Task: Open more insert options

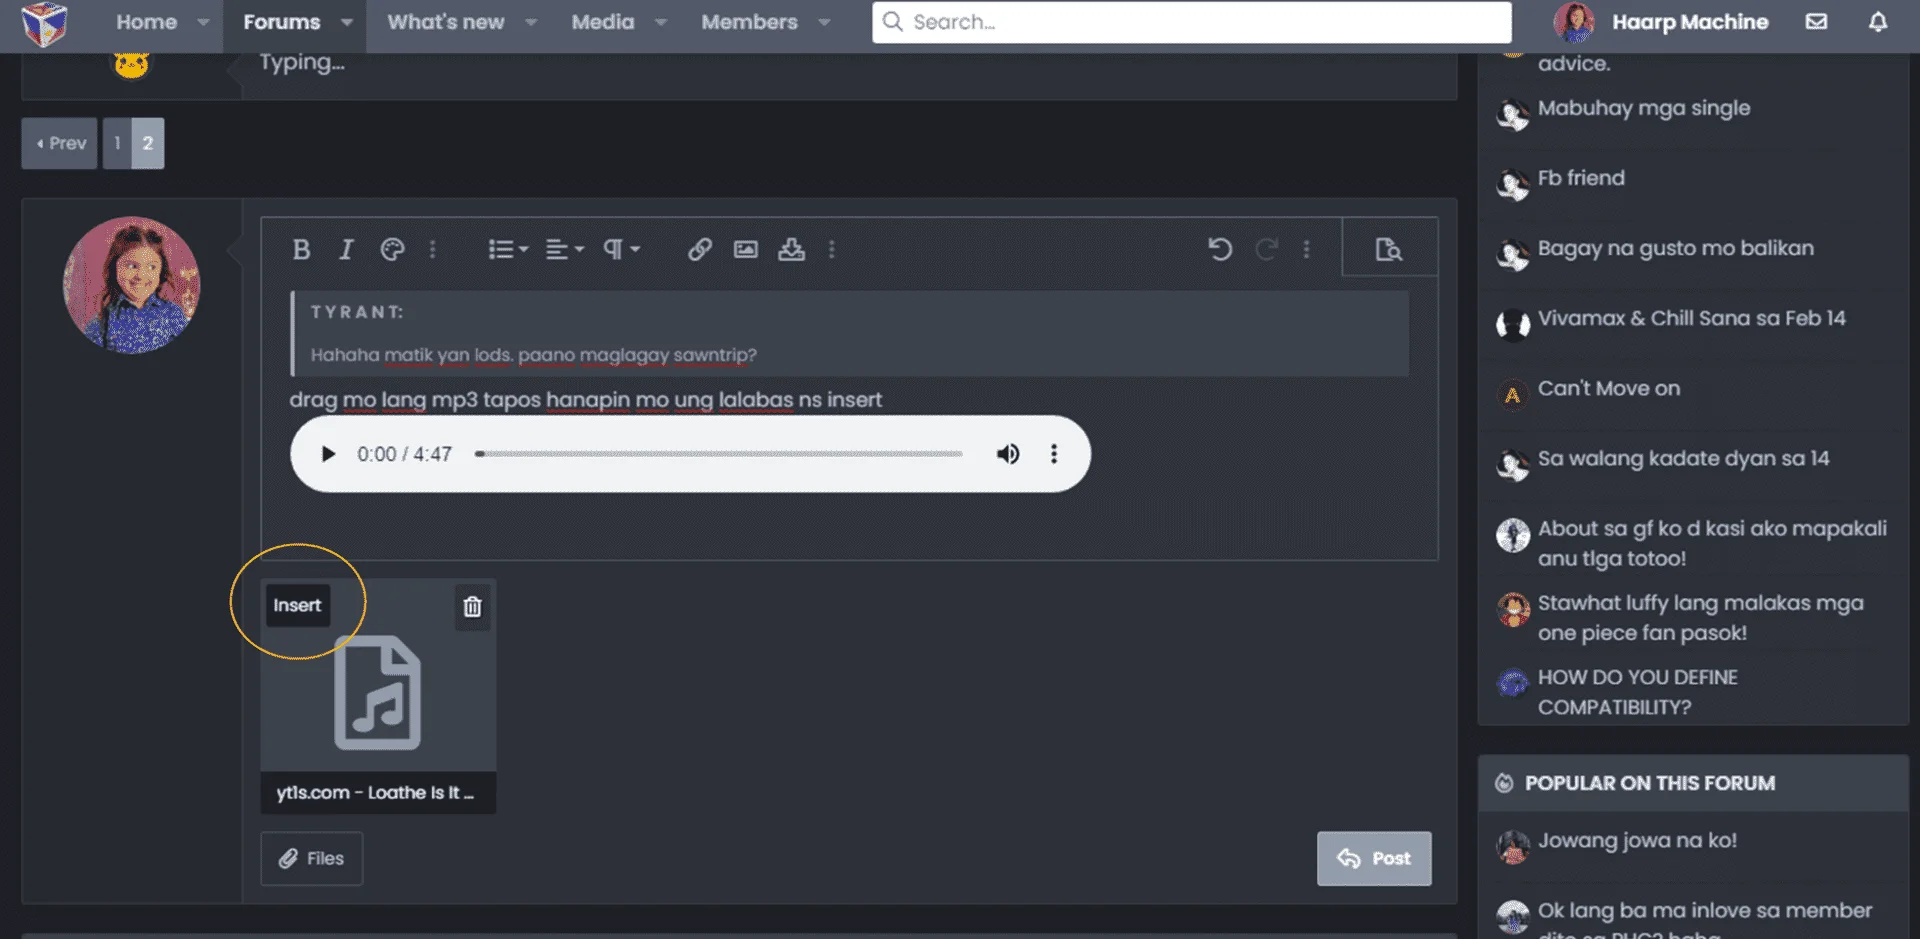Action: pos(832,249)
